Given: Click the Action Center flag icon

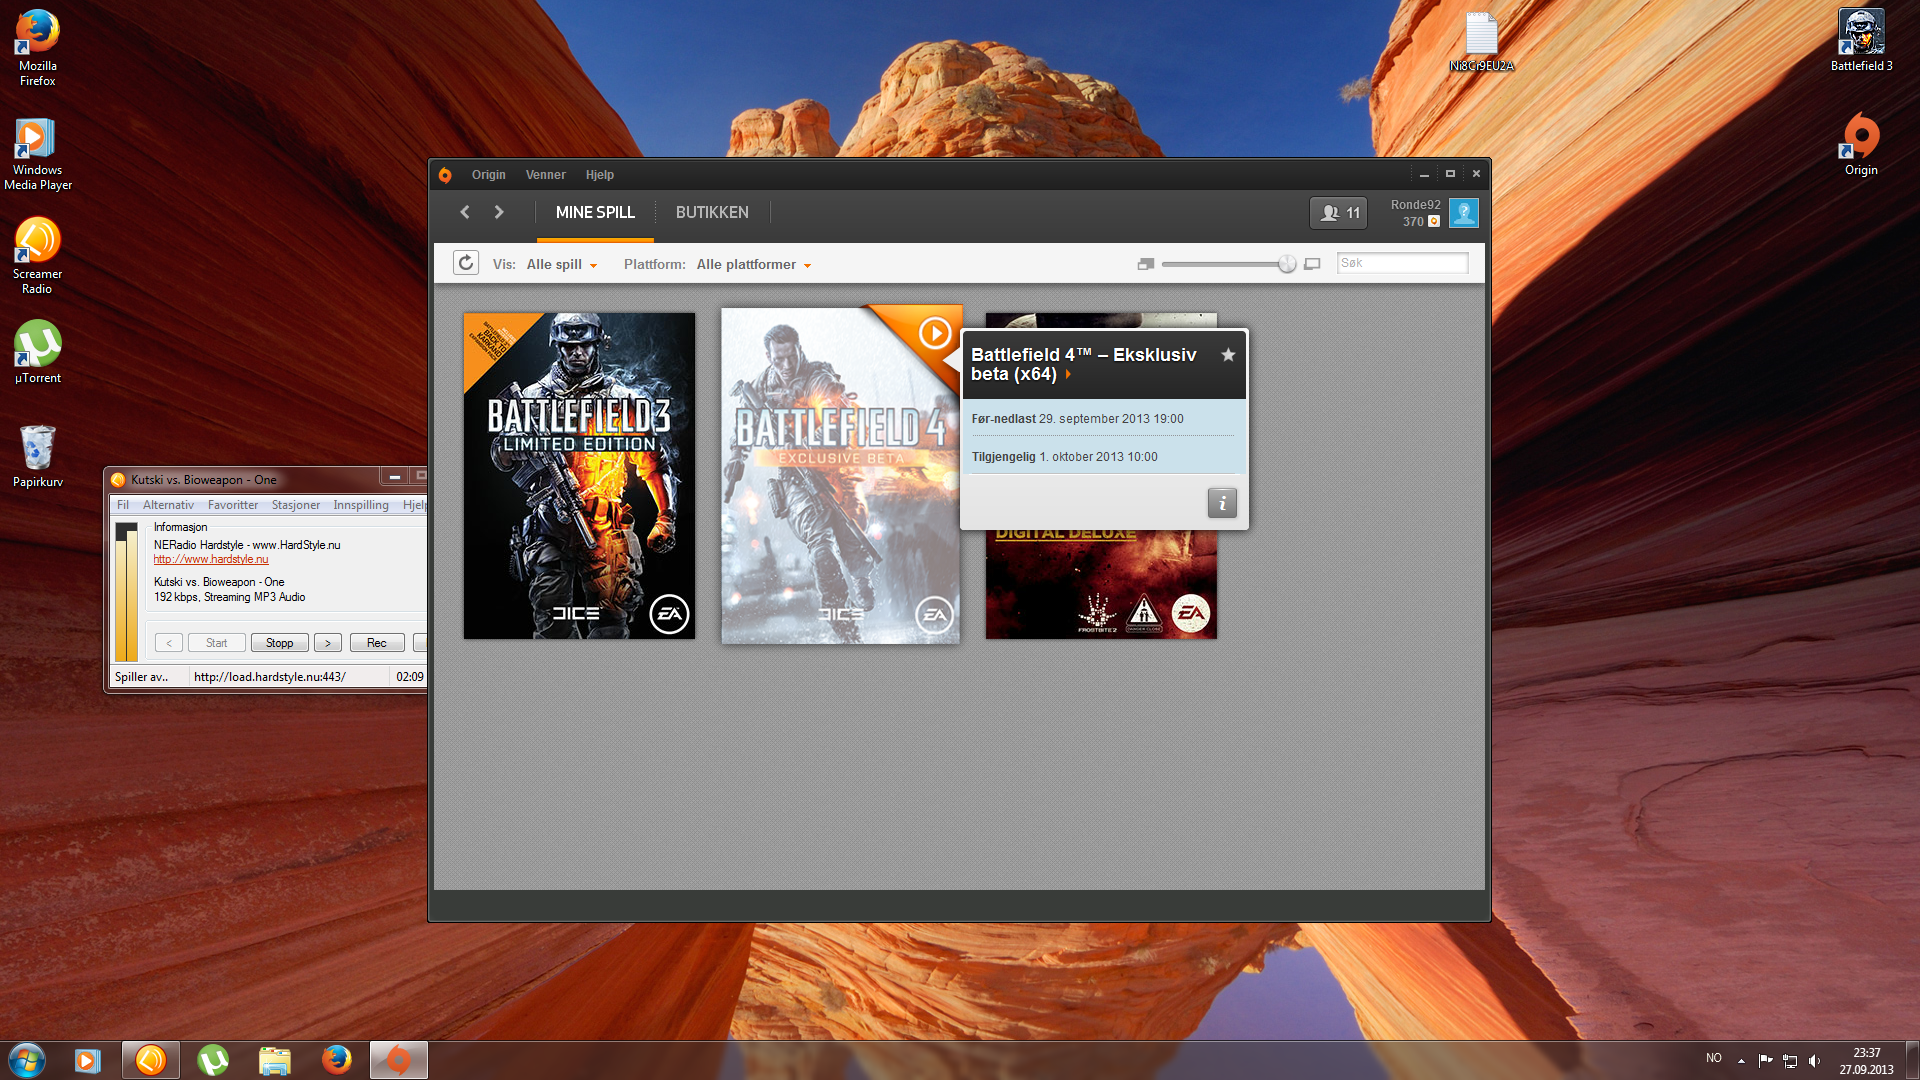Looking at the screenshot, I should [1765, 1061].
